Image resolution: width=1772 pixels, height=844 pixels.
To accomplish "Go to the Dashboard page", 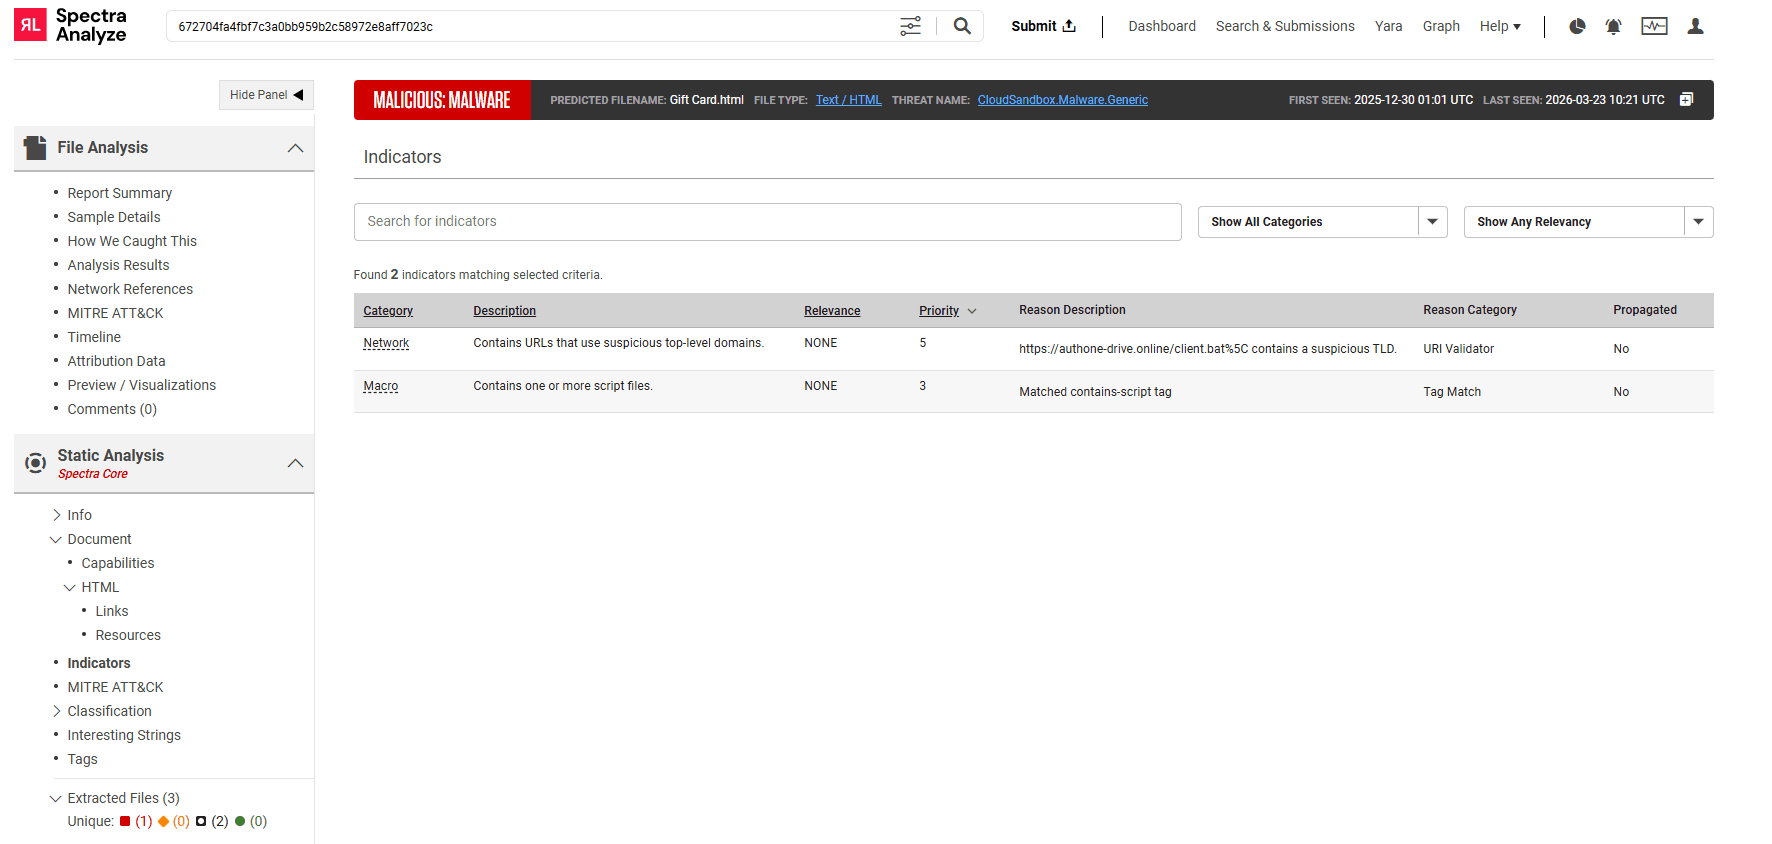I will 1161,26.
